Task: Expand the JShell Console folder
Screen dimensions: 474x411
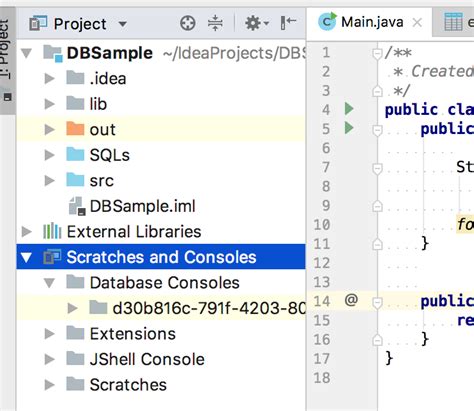Action: pos(50,359)
